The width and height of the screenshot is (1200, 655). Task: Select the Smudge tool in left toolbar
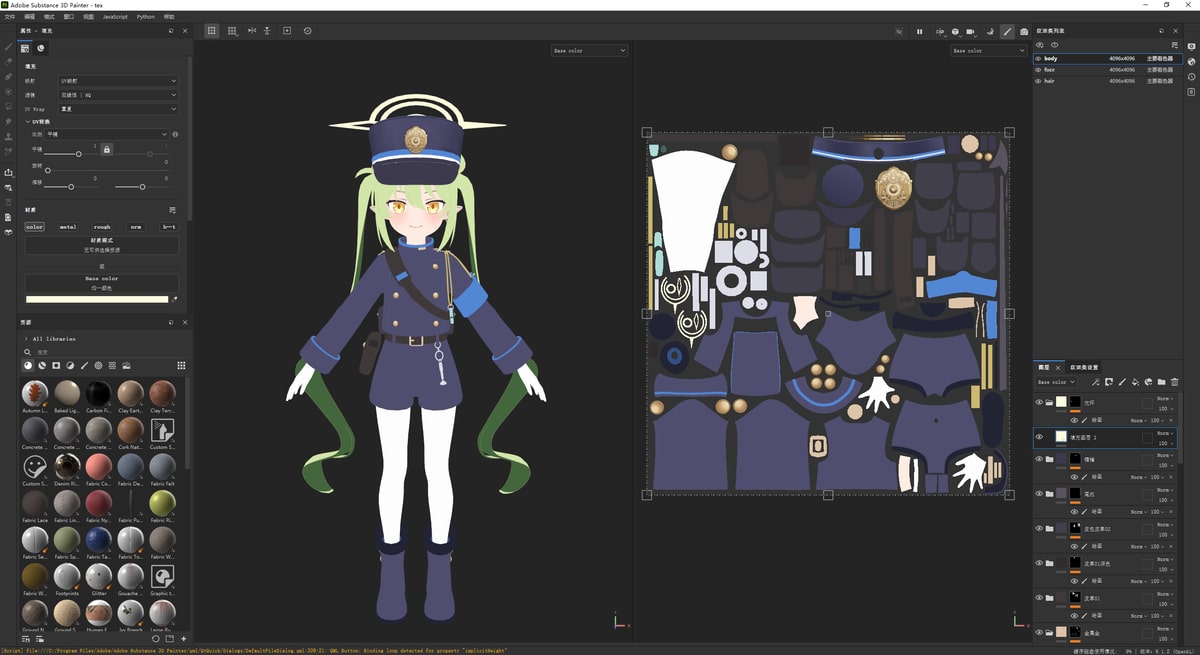pyautogui.click(x=8, y=121)
